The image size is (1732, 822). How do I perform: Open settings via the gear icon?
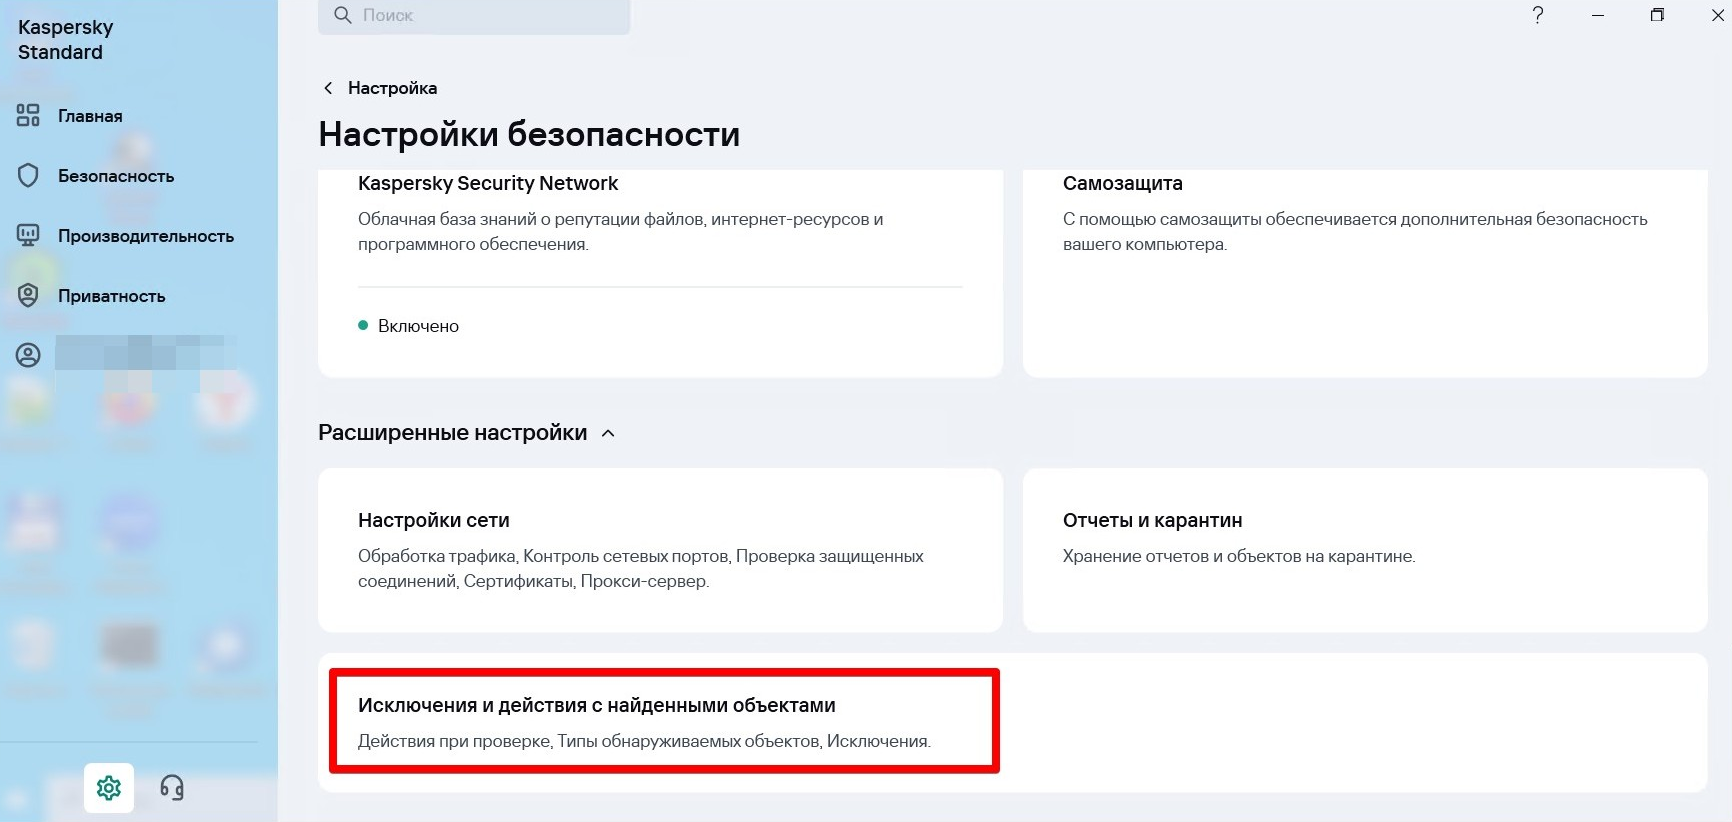109,788
